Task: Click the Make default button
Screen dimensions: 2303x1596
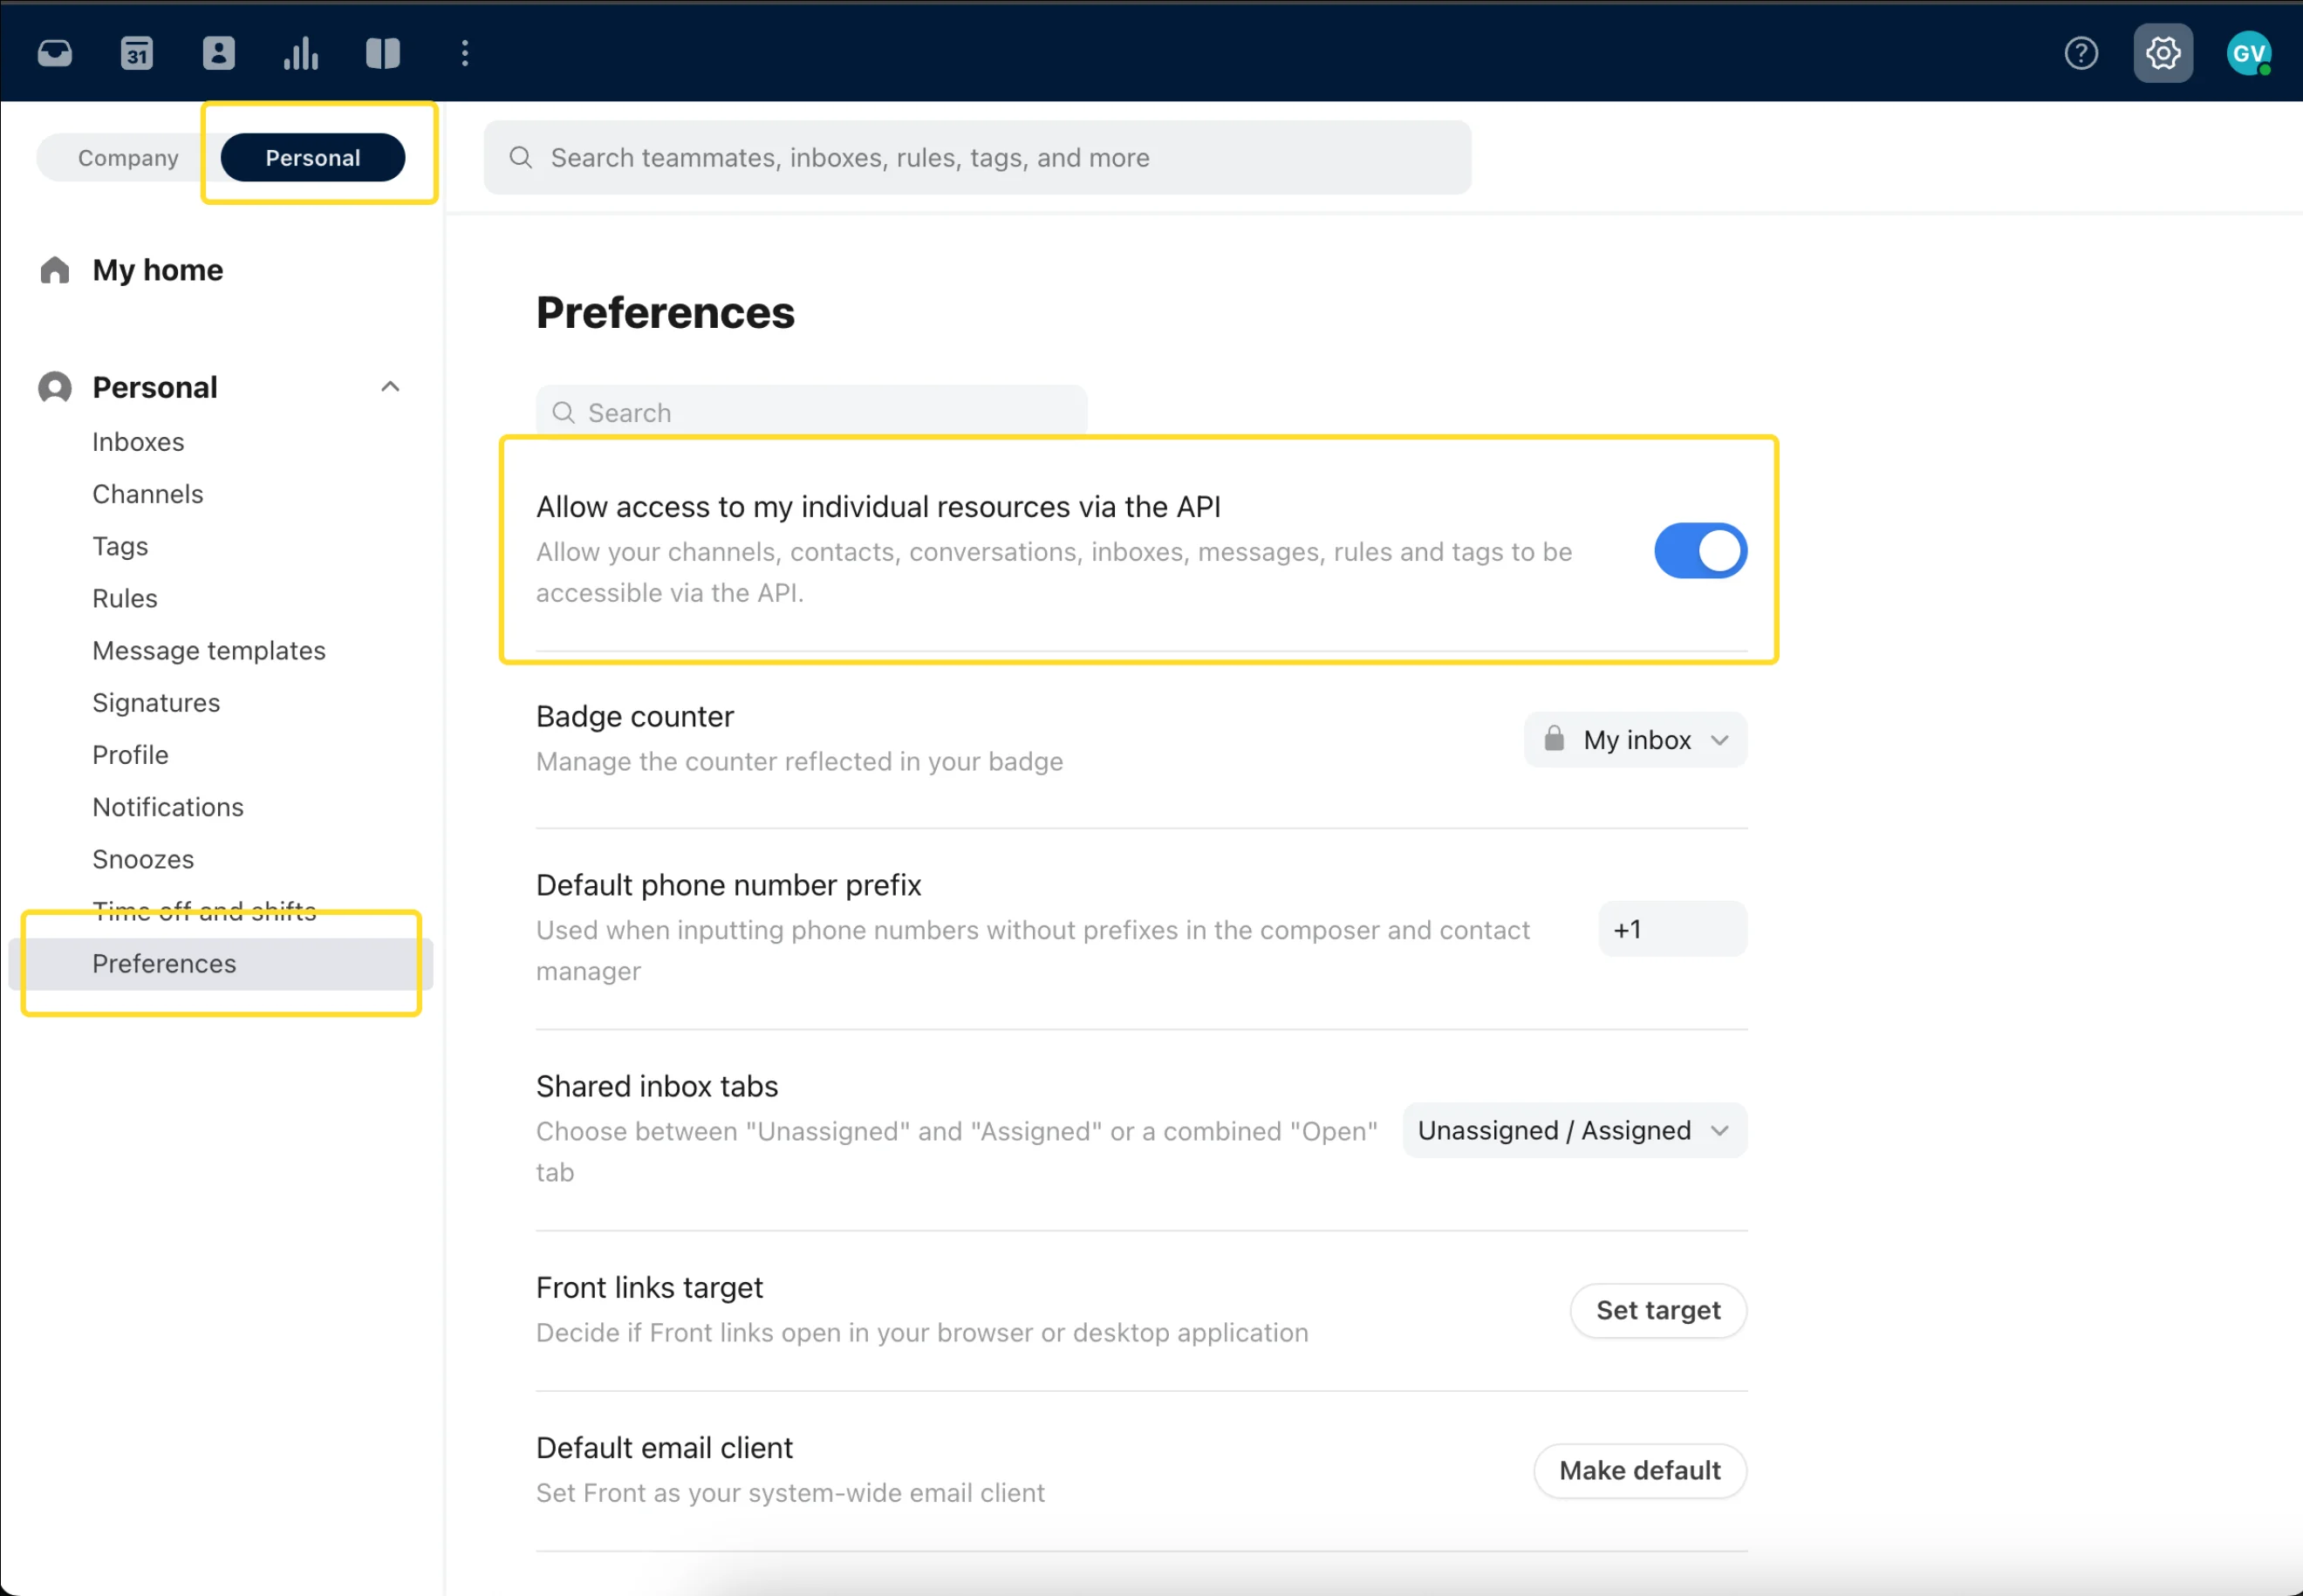Action: tap(1640, 1470)
